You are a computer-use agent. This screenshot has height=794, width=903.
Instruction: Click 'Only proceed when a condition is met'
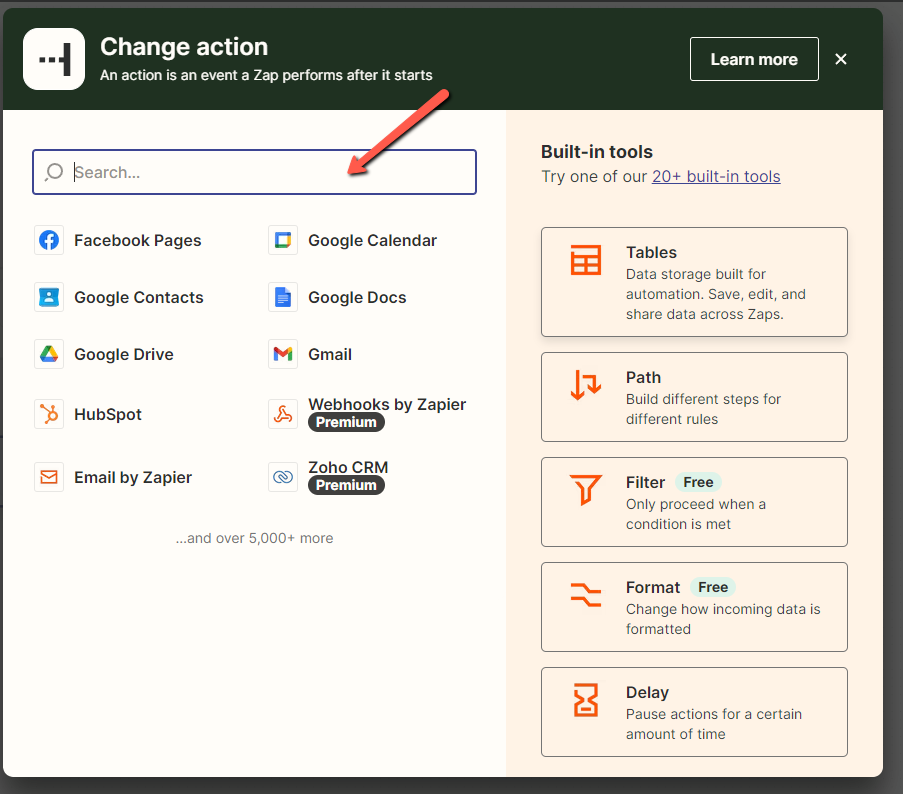(x=696, y=514)
